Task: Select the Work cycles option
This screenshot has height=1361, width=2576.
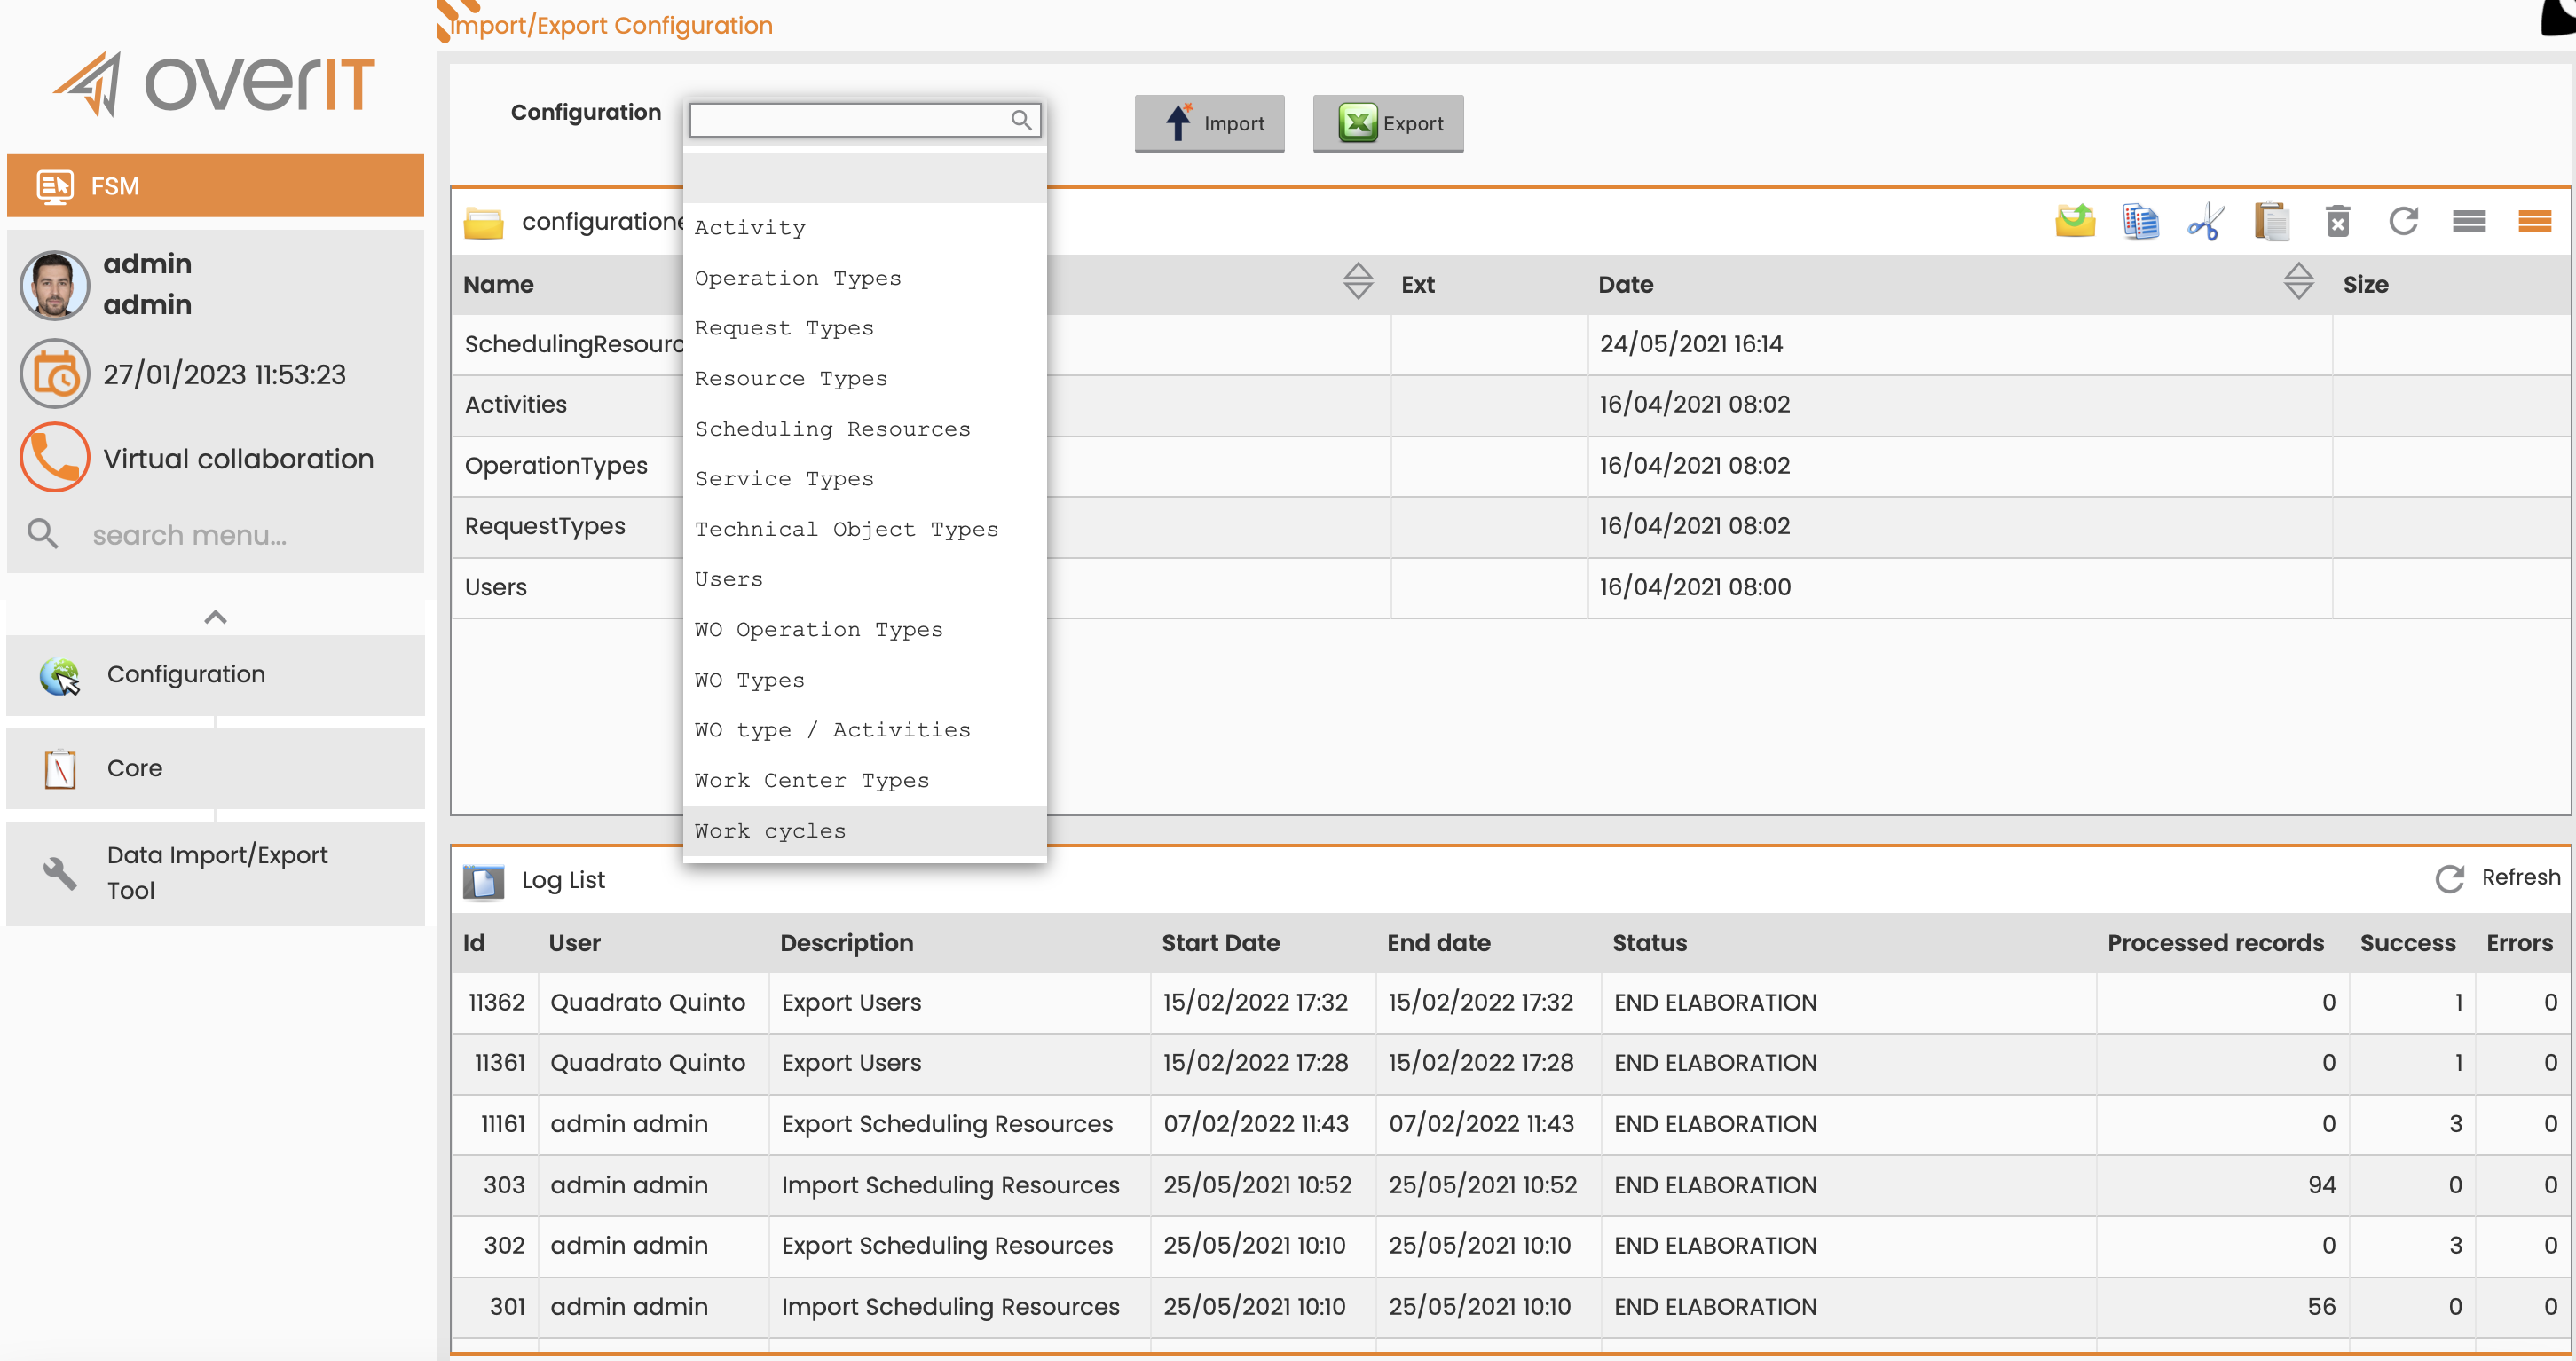Action: [864, 831]
